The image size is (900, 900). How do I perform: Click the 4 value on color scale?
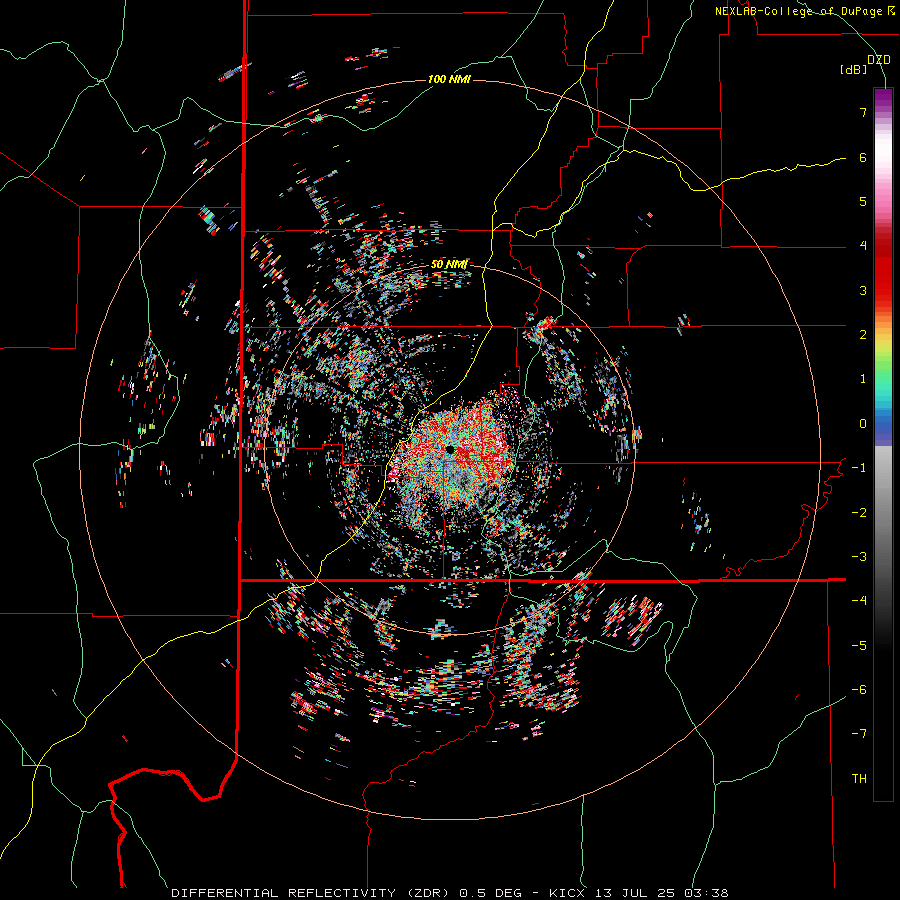(863, 246)
